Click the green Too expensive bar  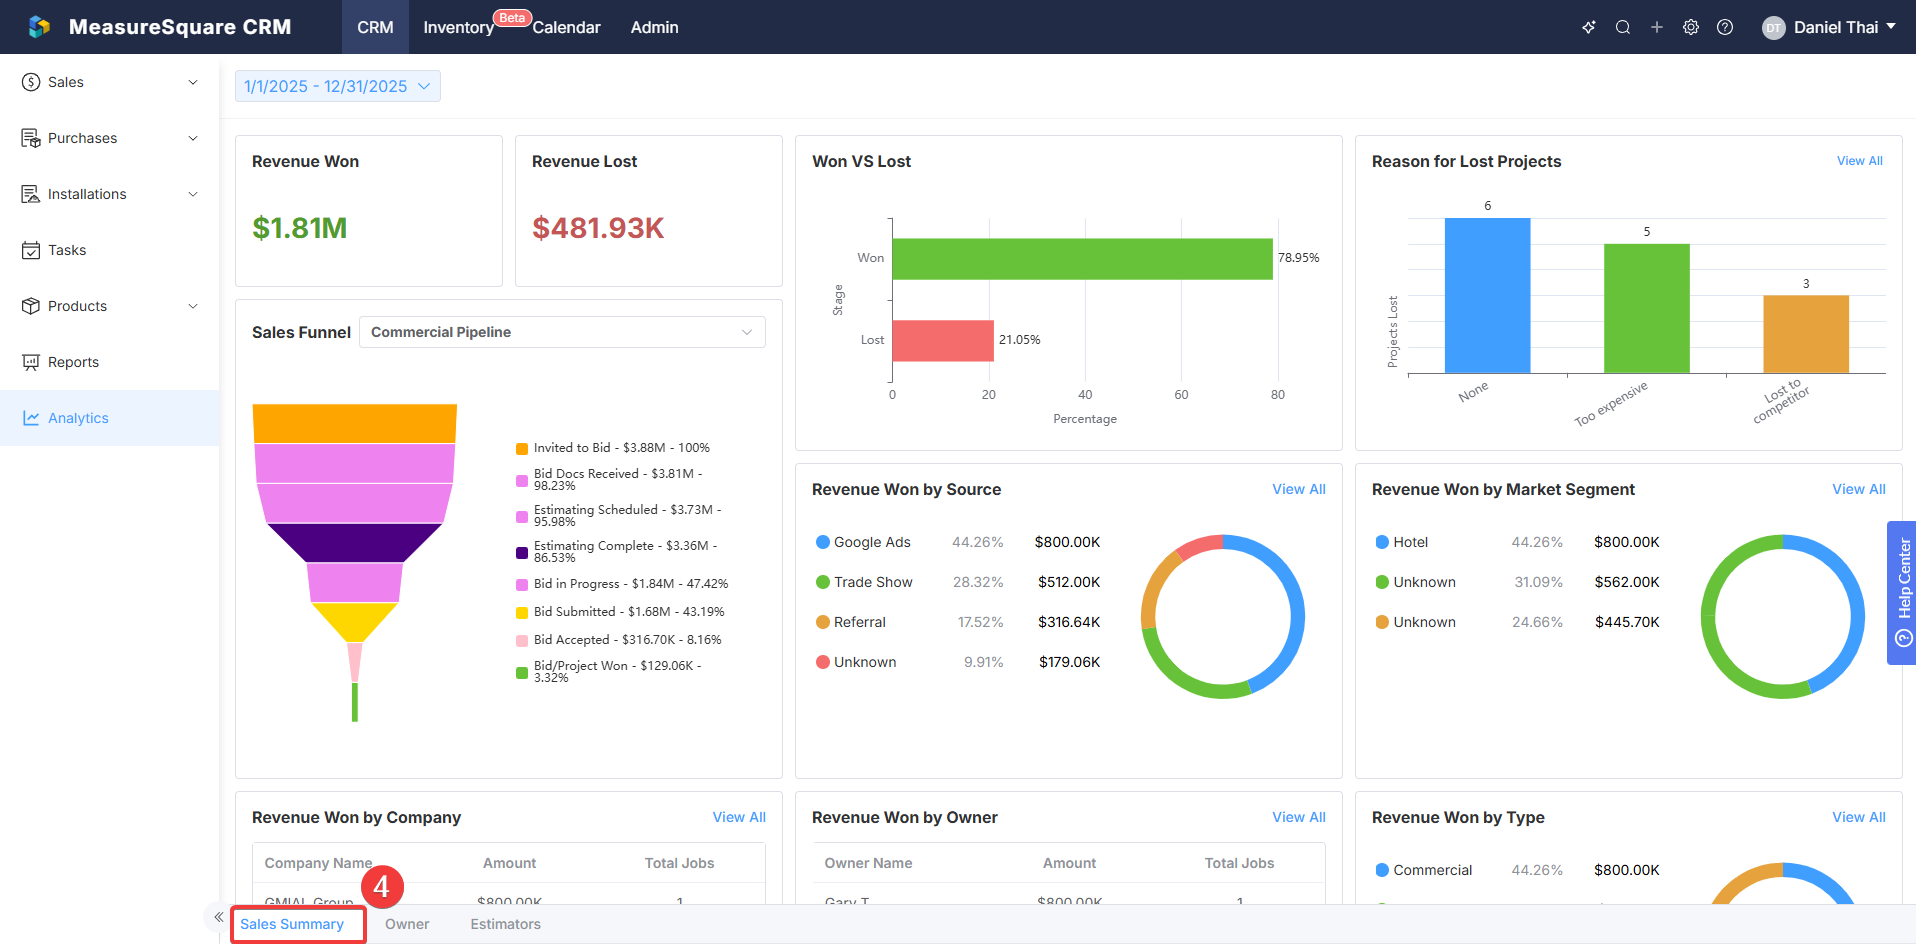[x=1647, y=308]
